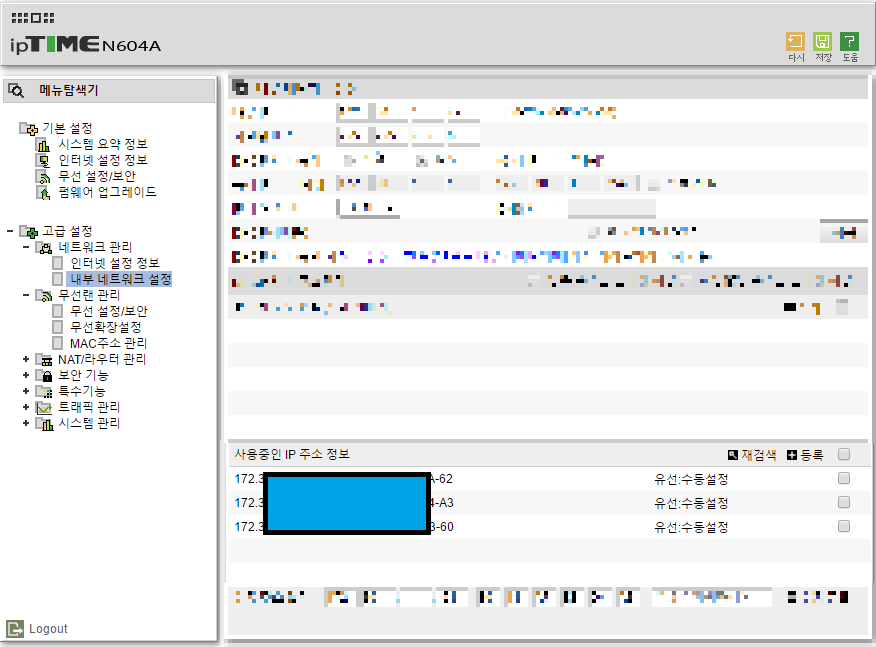
Task: Click the 트래픽 관리 graph icon
Action: tap(44, 407)
